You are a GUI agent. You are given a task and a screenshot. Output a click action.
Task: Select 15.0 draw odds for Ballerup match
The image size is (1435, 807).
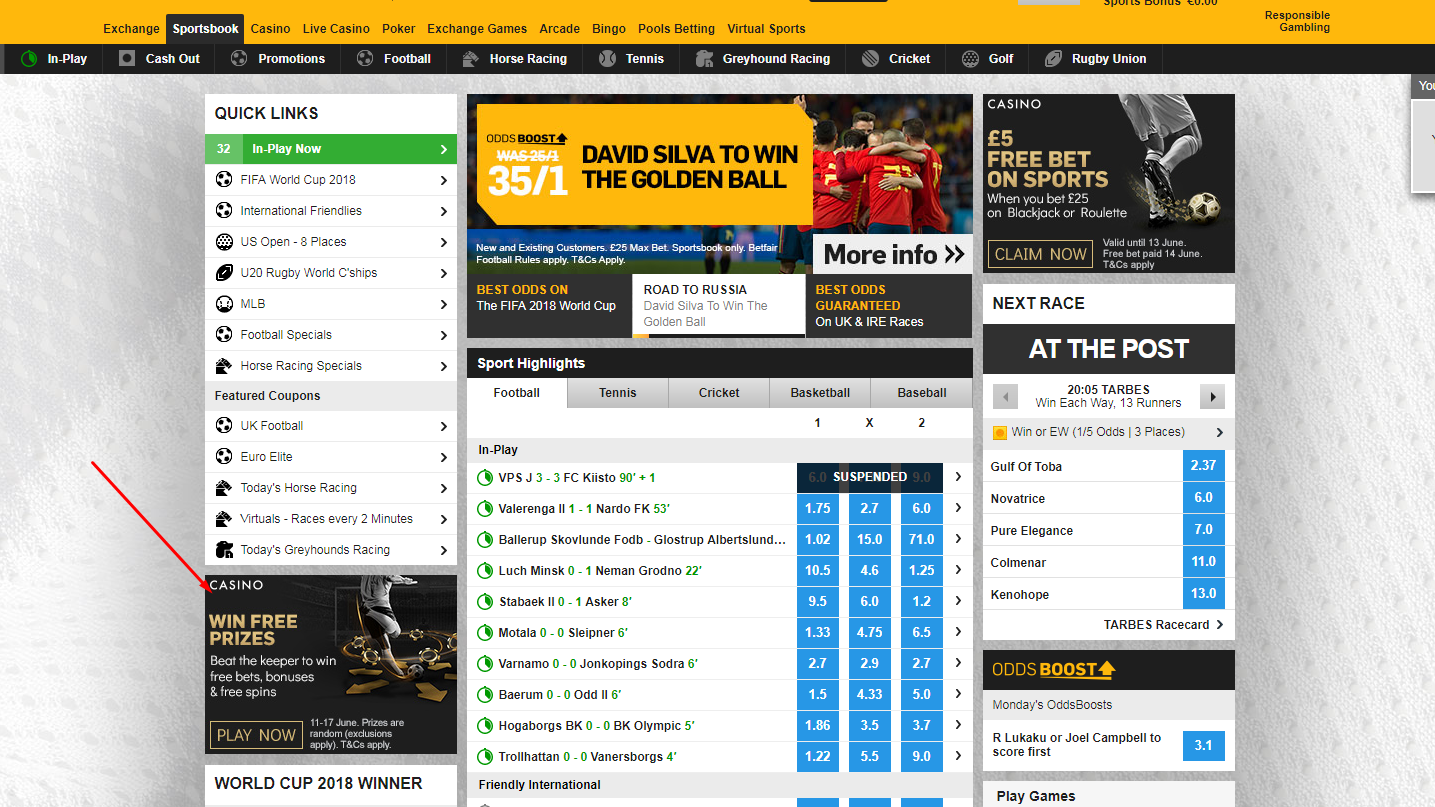(x=870, y=539)
